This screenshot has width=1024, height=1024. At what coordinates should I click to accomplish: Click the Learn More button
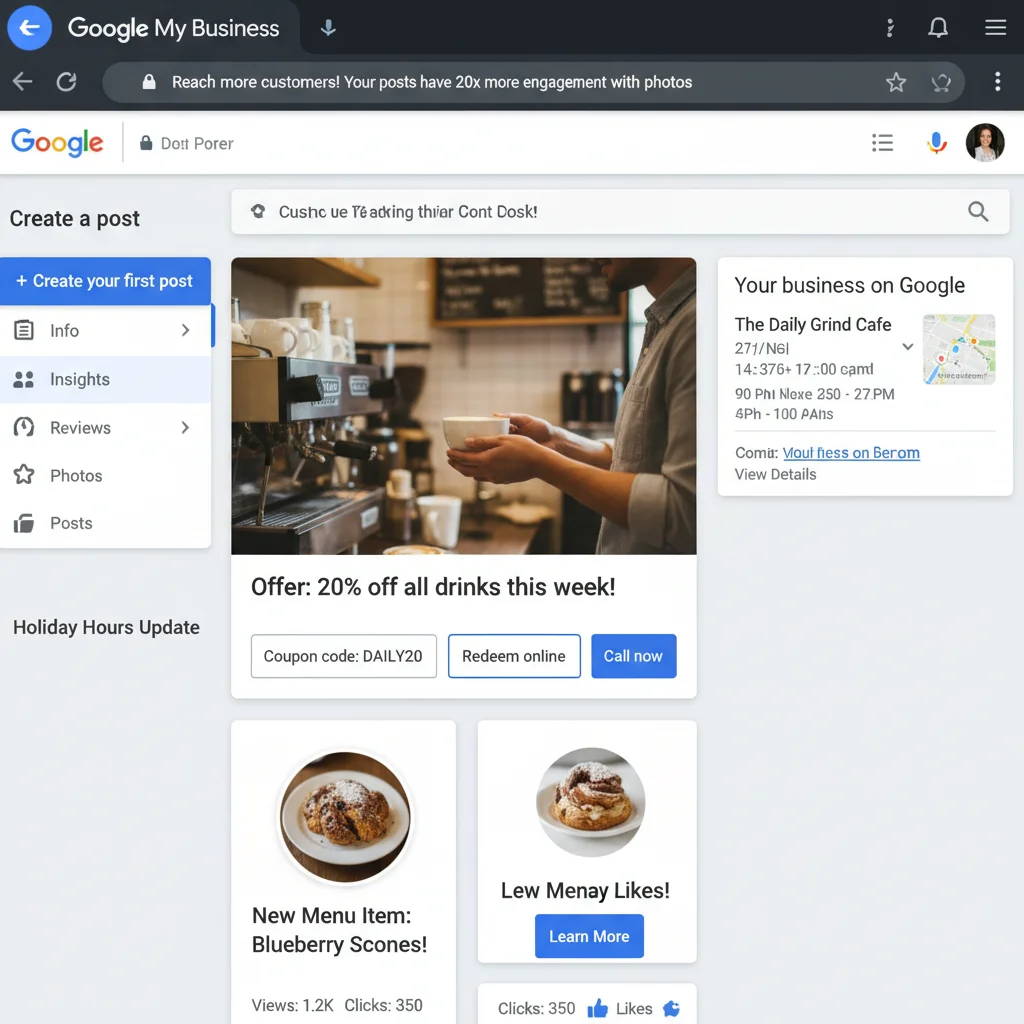point(589,936)
